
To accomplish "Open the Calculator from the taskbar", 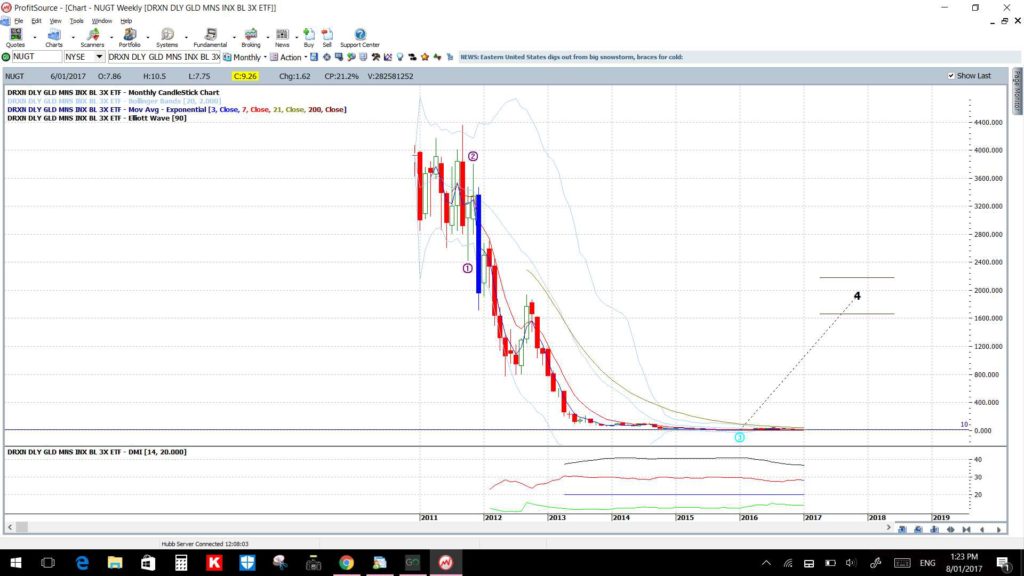I will (181, 562).
